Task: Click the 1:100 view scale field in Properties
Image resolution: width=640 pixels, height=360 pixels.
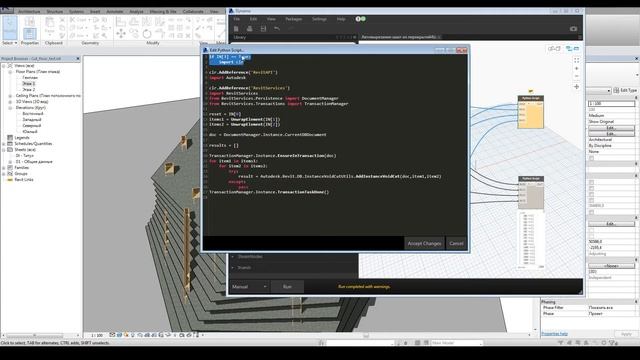Action: click(611, 104)
